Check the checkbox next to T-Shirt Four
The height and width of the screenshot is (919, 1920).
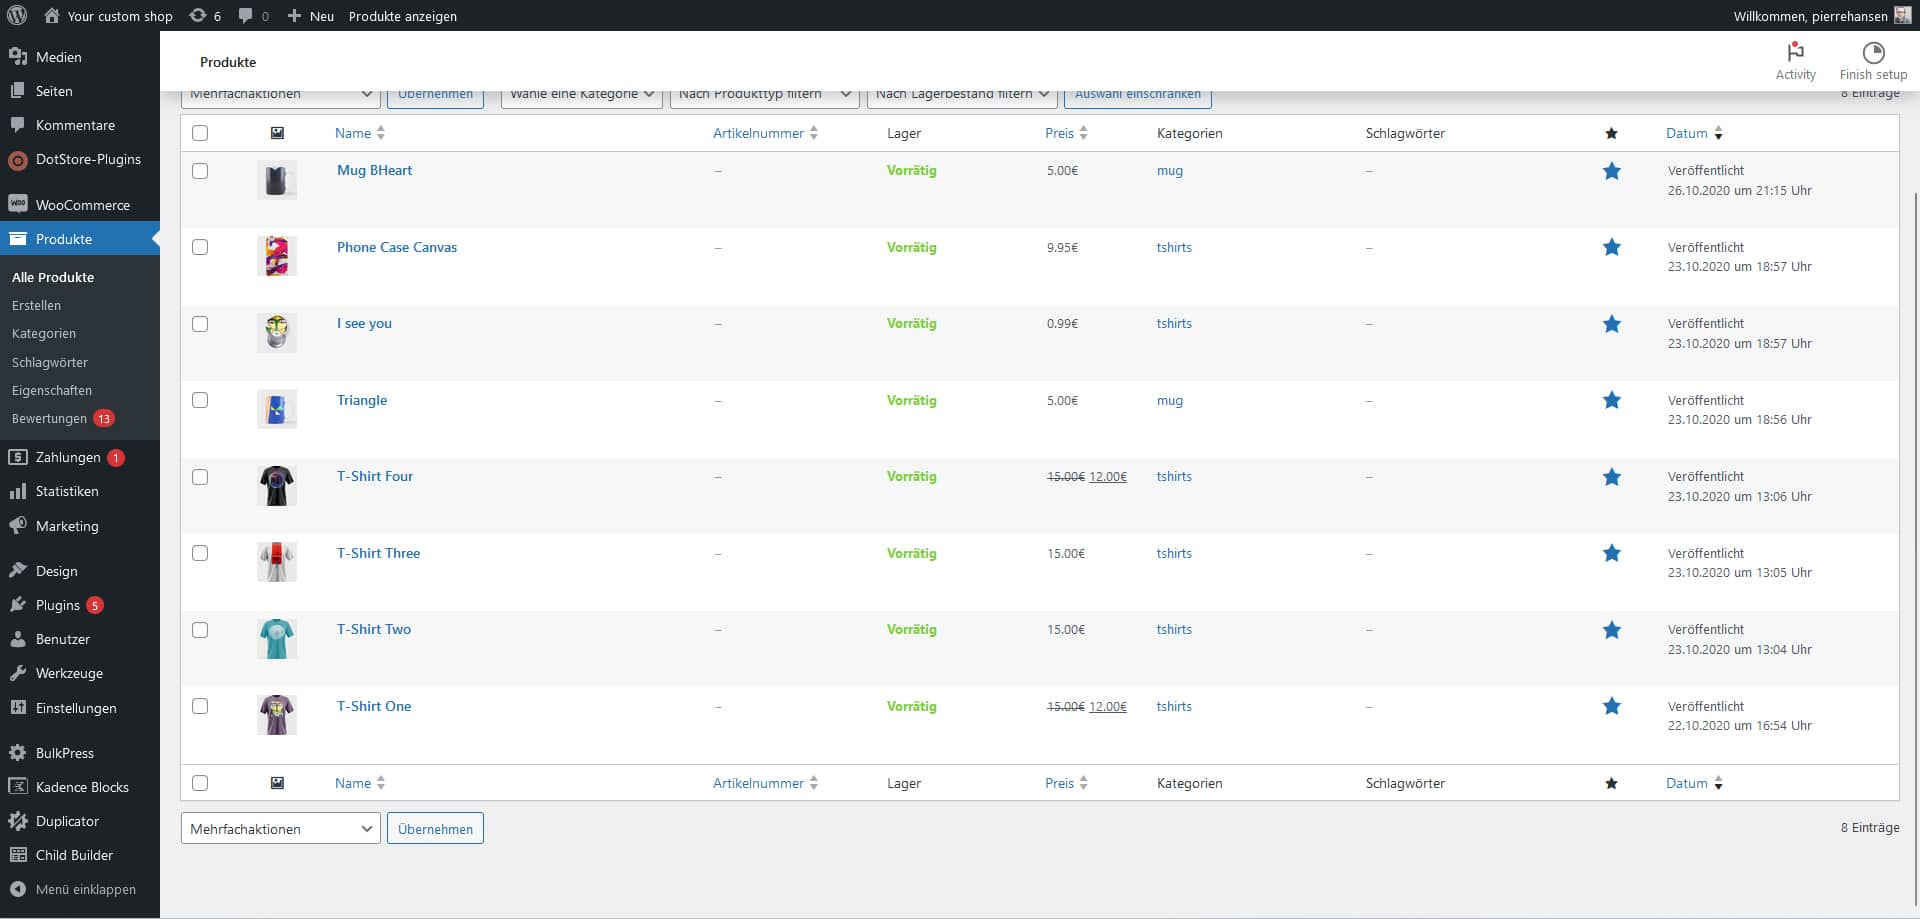[x=200, y=477]
